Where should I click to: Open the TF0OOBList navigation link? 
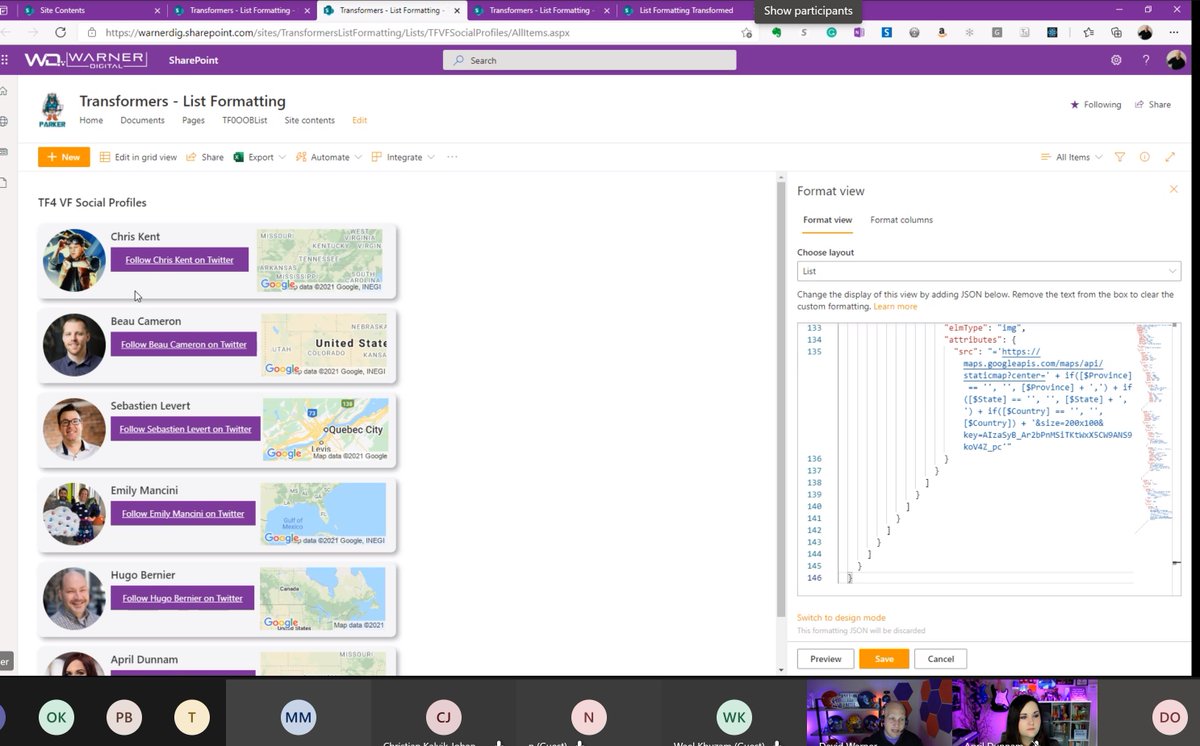pos(245,120)
